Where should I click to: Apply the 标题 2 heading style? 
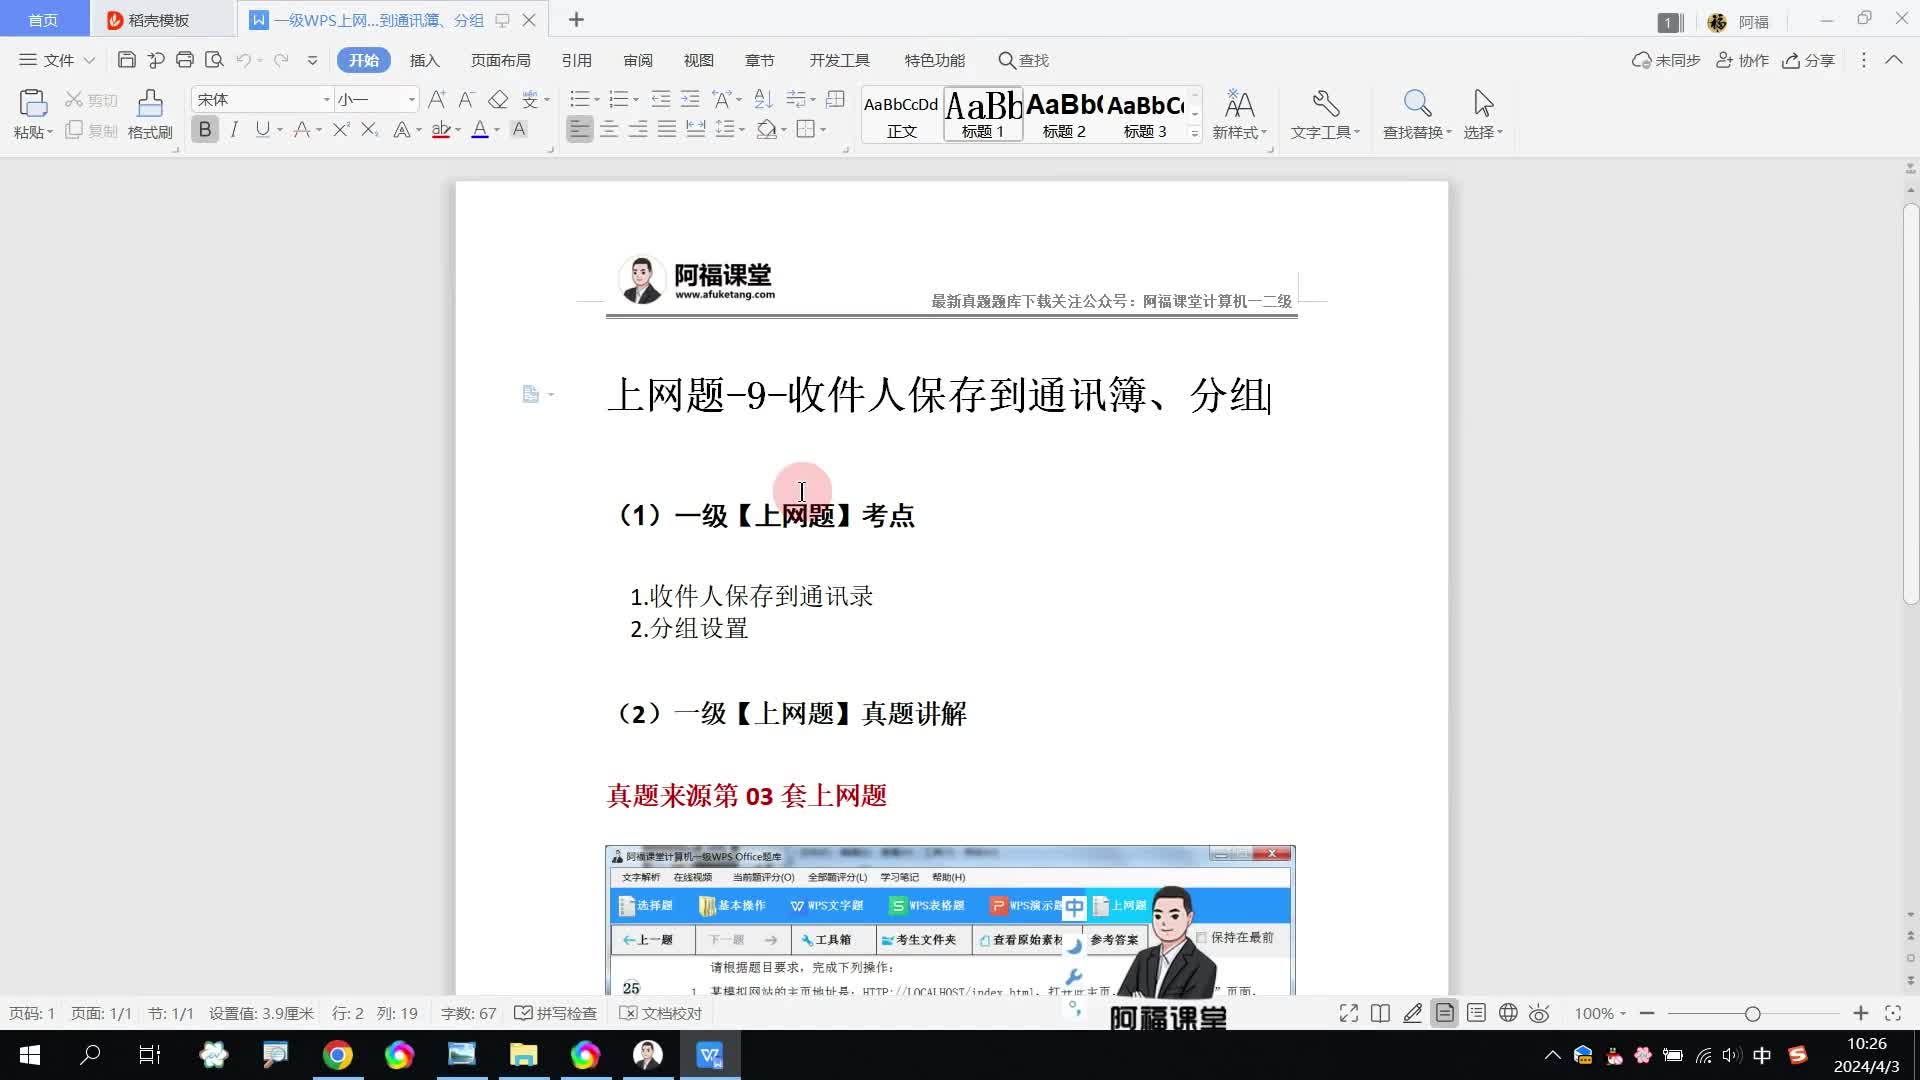(1064, 114)
